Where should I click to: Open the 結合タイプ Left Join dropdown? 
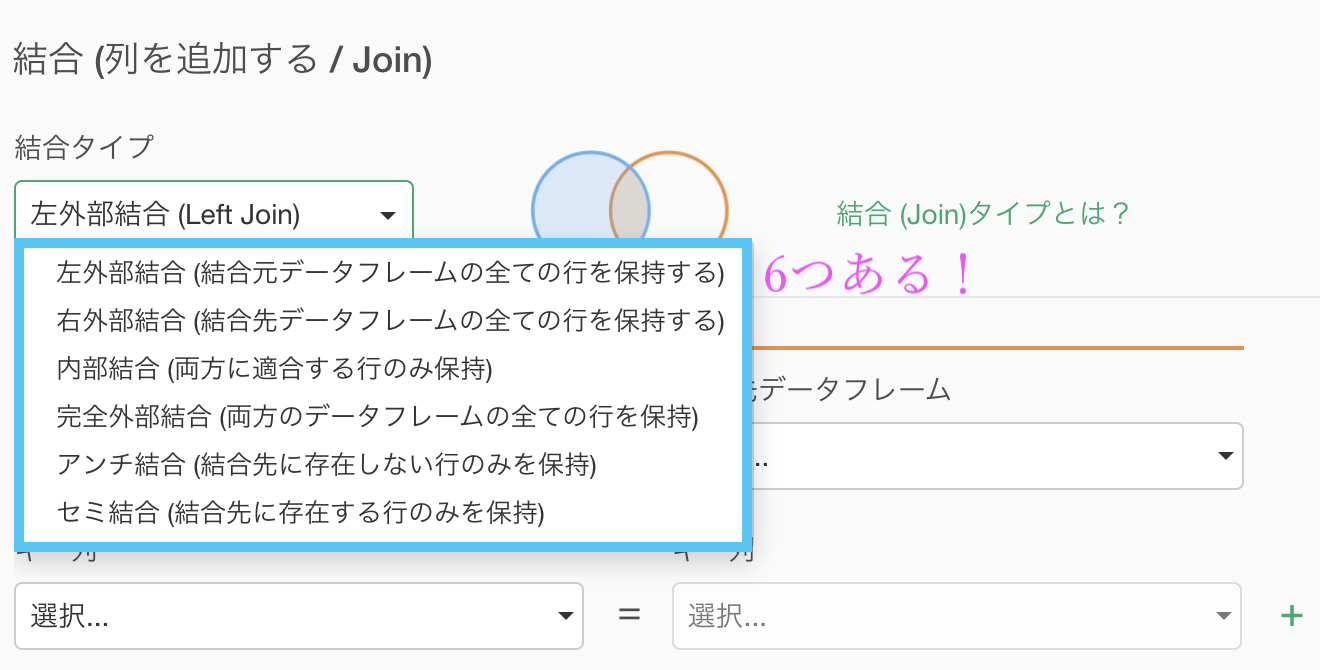(214, 213)
